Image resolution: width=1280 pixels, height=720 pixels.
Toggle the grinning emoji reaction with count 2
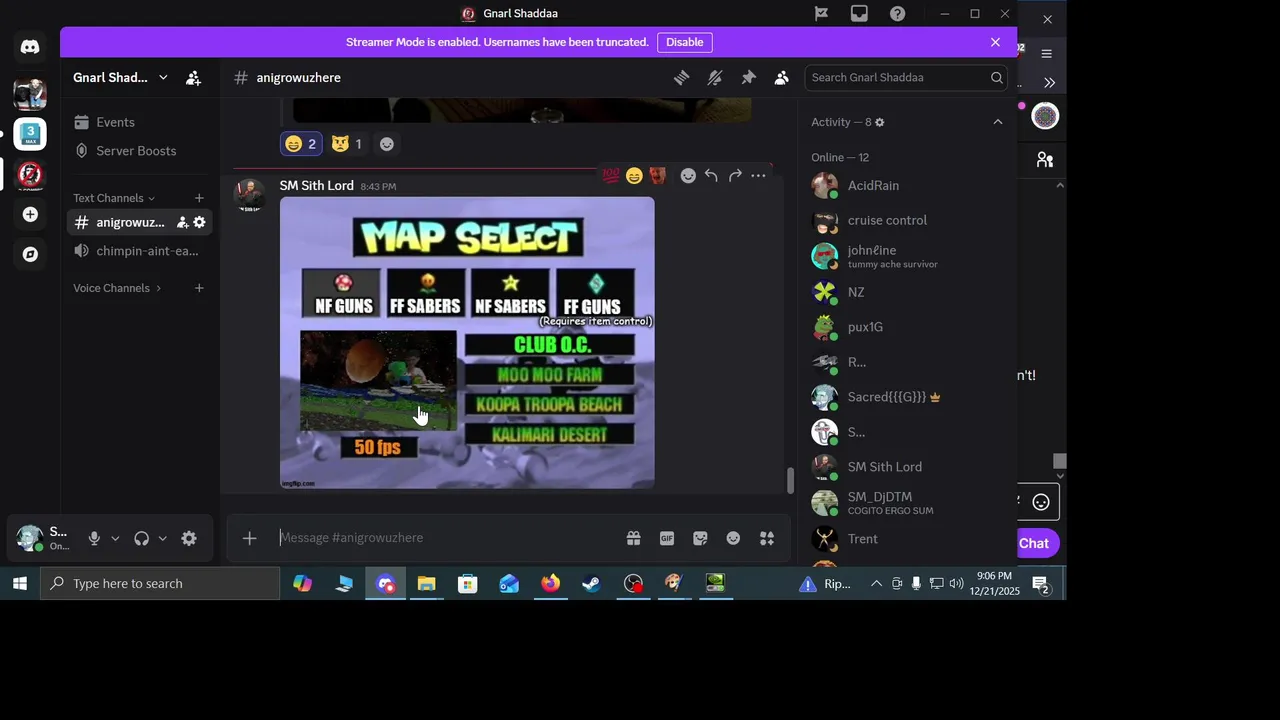coord(301,144)
